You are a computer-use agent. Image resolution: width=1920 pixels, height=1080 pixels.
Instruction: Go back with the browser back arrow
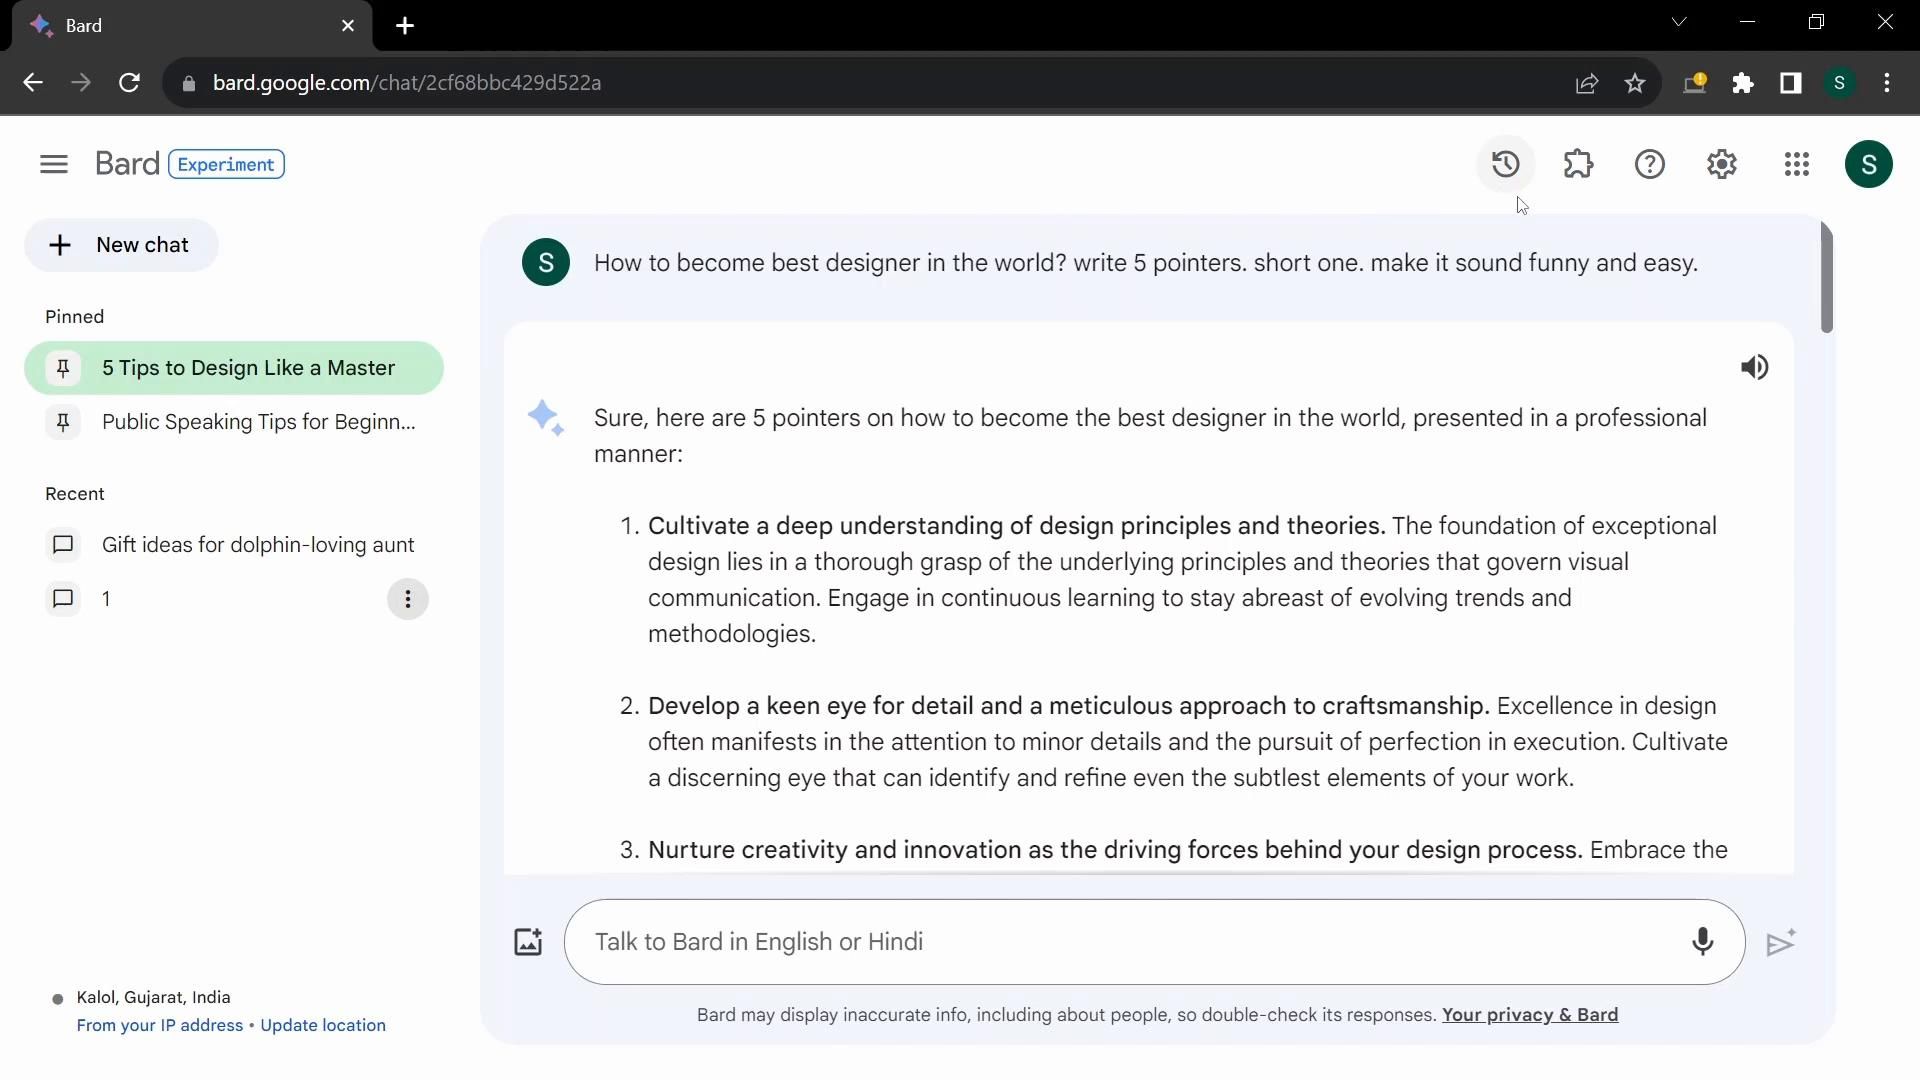[x=32, y=83]
